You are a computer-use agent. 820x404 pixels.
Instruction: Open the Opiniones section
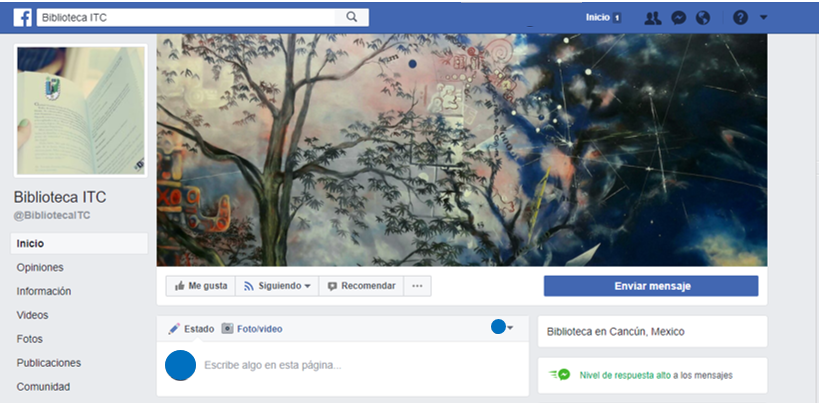coord(40,268)
